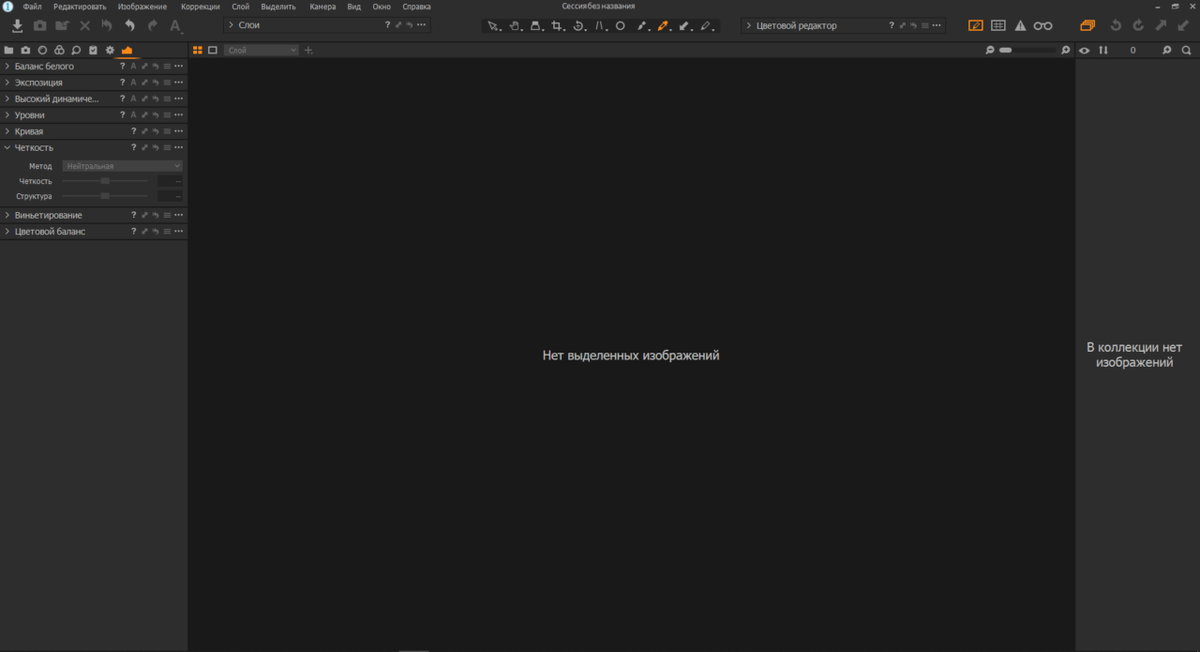1200x652 pixels.
Task: Open the Камера menu
Action: (323, 6)
